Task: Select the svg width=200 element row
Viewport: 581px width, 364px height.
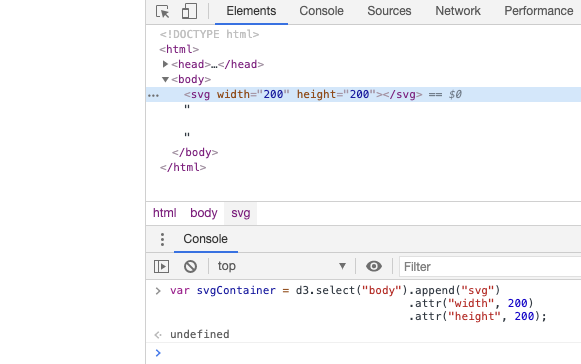Action: pyautogui.click(x=363, y=95)
